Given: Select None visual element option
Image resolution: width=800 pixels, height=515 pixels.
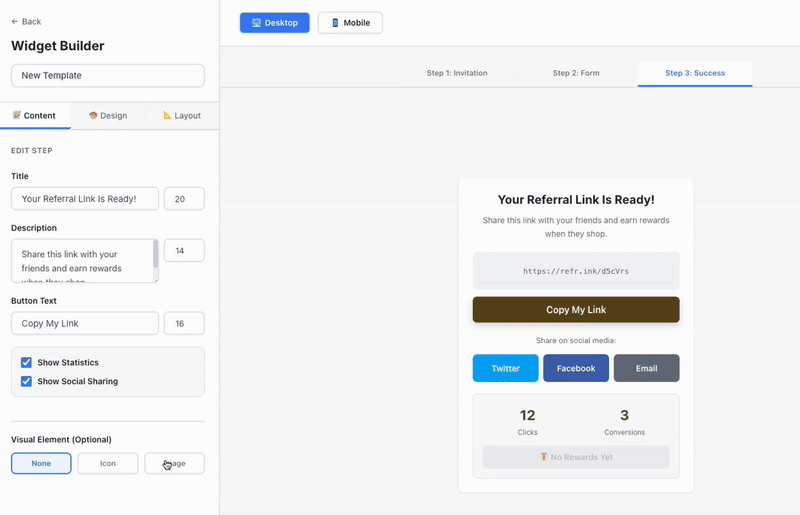Looking at the screenshot, I should click(x=41, y=464).
